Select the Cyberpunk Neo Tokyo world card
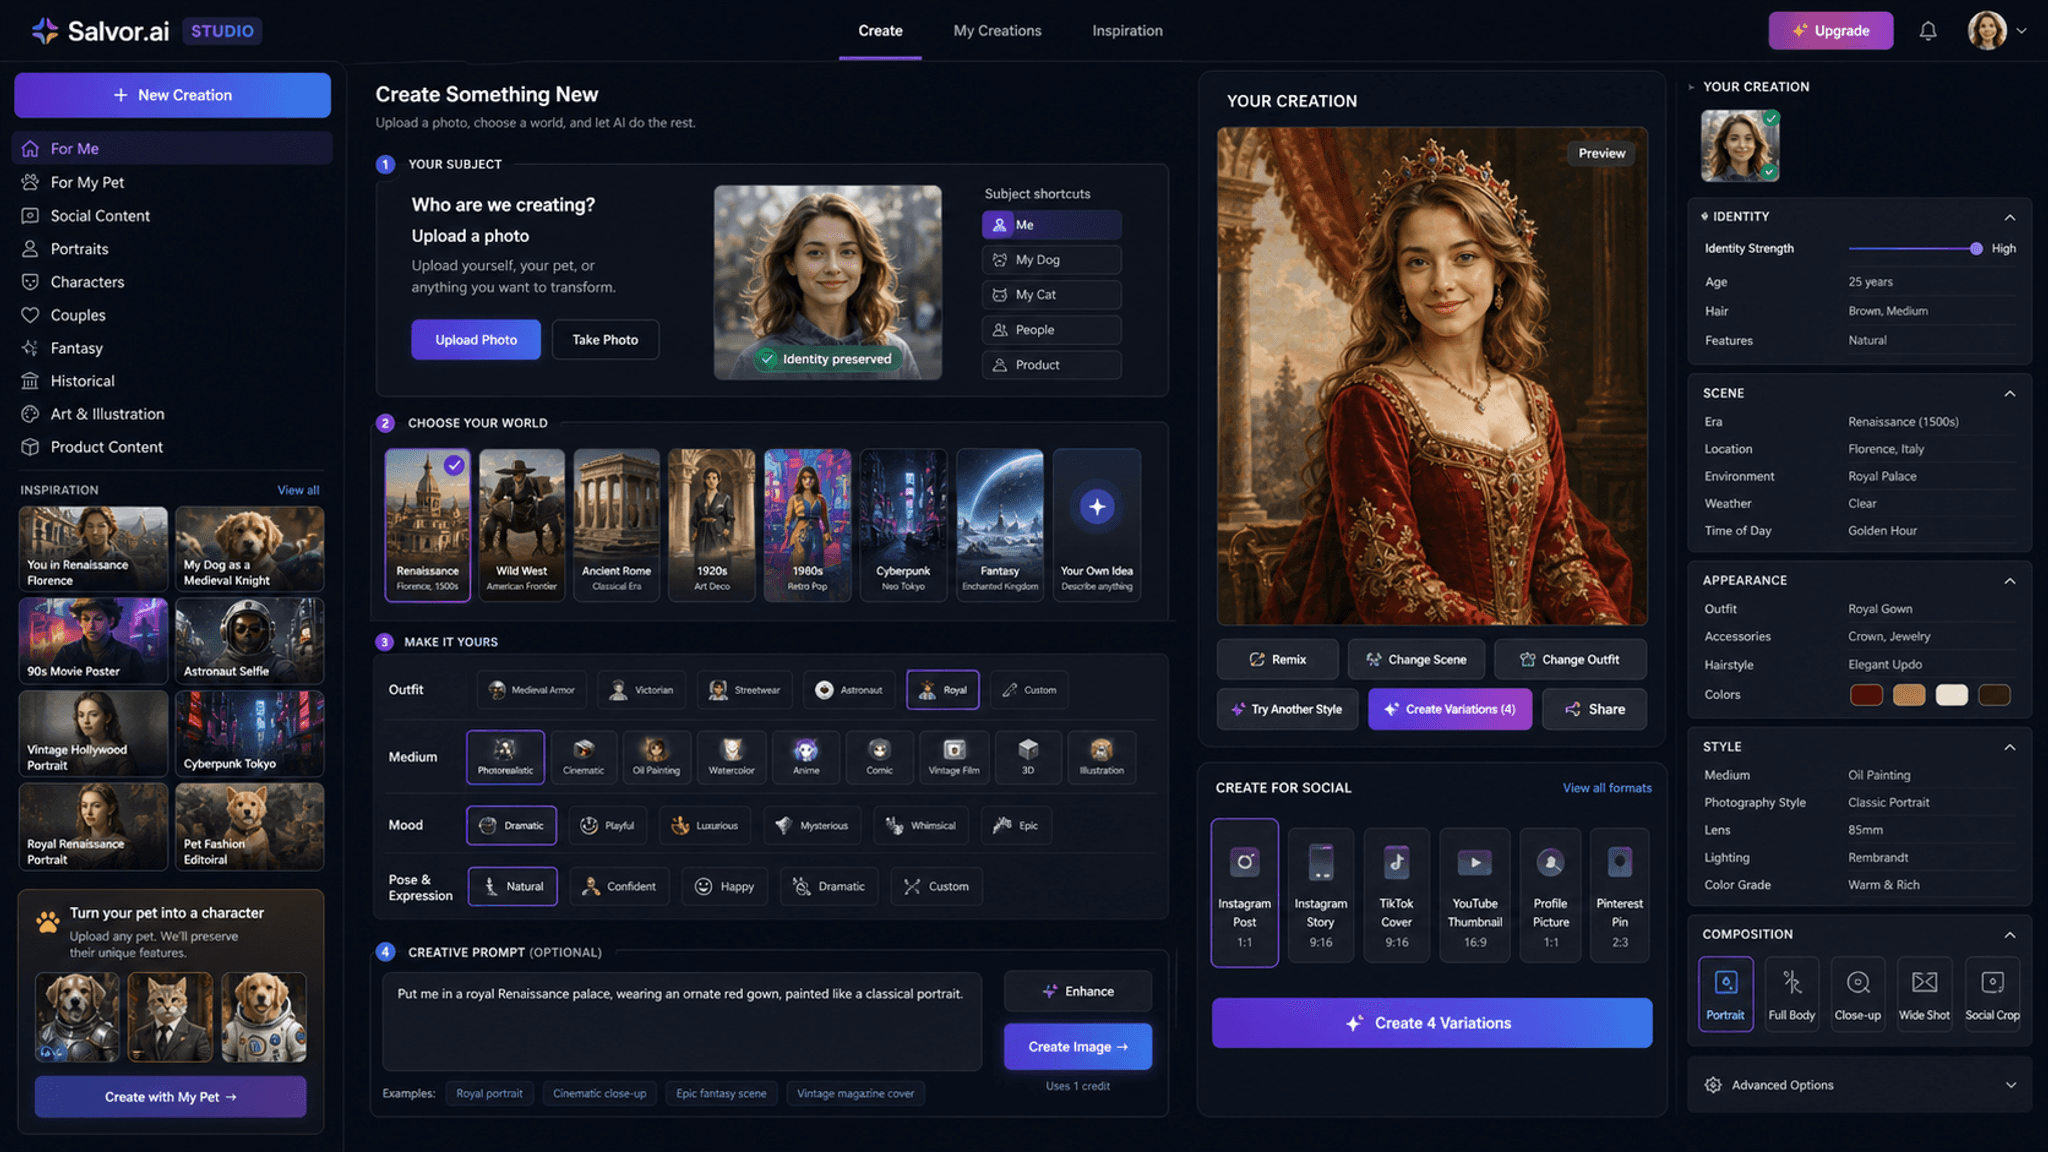The image size is (2048, 1152). (x=903, y=525)
